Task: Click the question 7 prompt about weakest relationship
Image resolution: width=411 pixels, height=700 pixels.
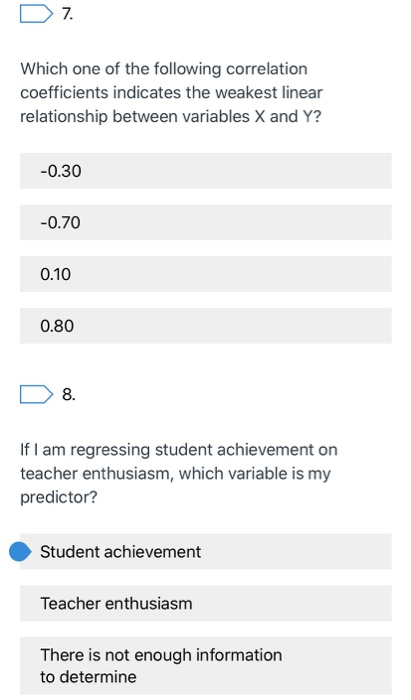Action: tap(171, 92)
